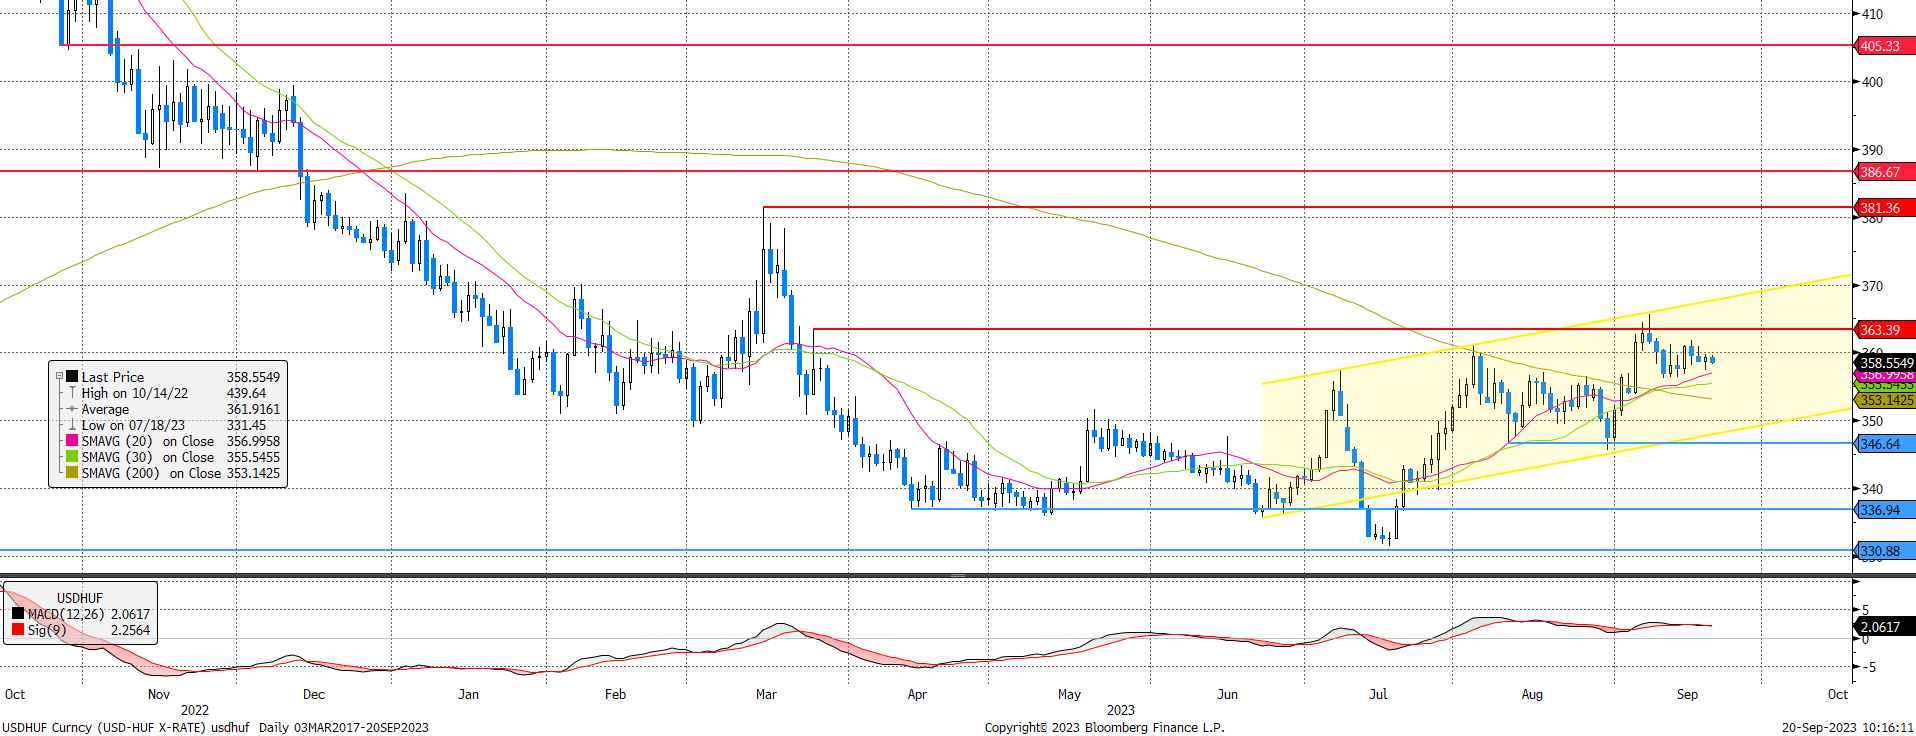Click the Nov month label on the time axis
Image resolution: width=1916 pixels, height=736 pixels.
159,694
